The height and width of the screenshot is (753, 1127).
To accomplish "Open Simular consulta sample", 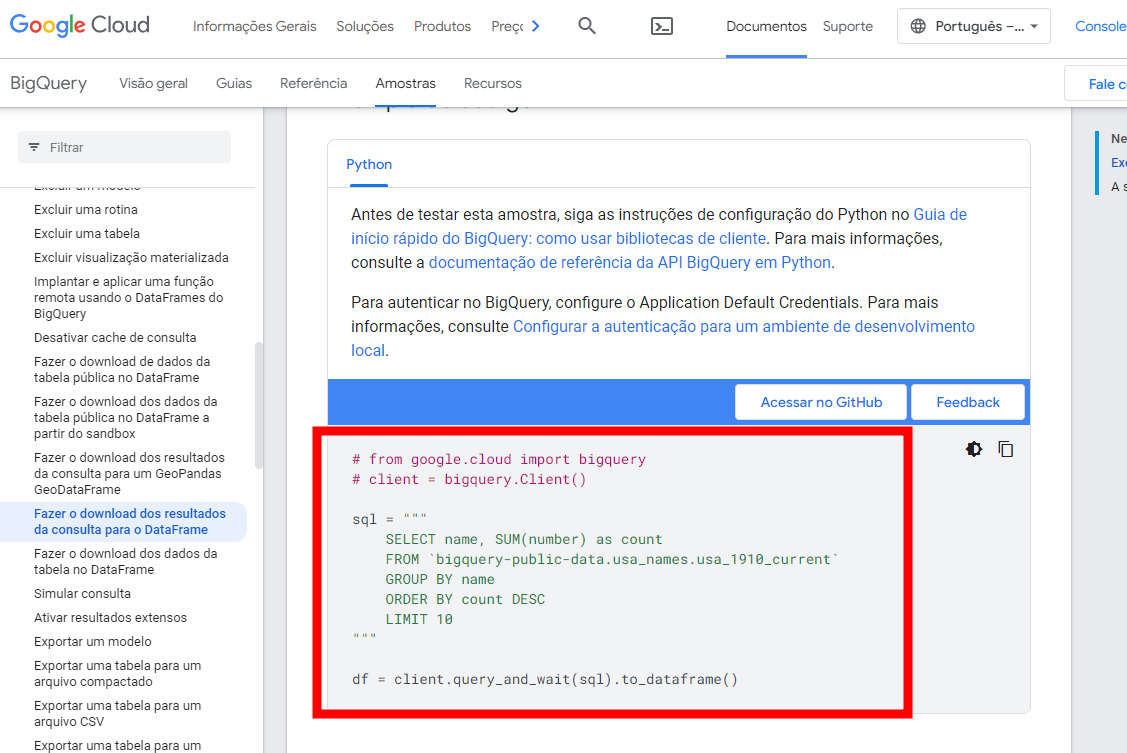I will coord(82,593).
